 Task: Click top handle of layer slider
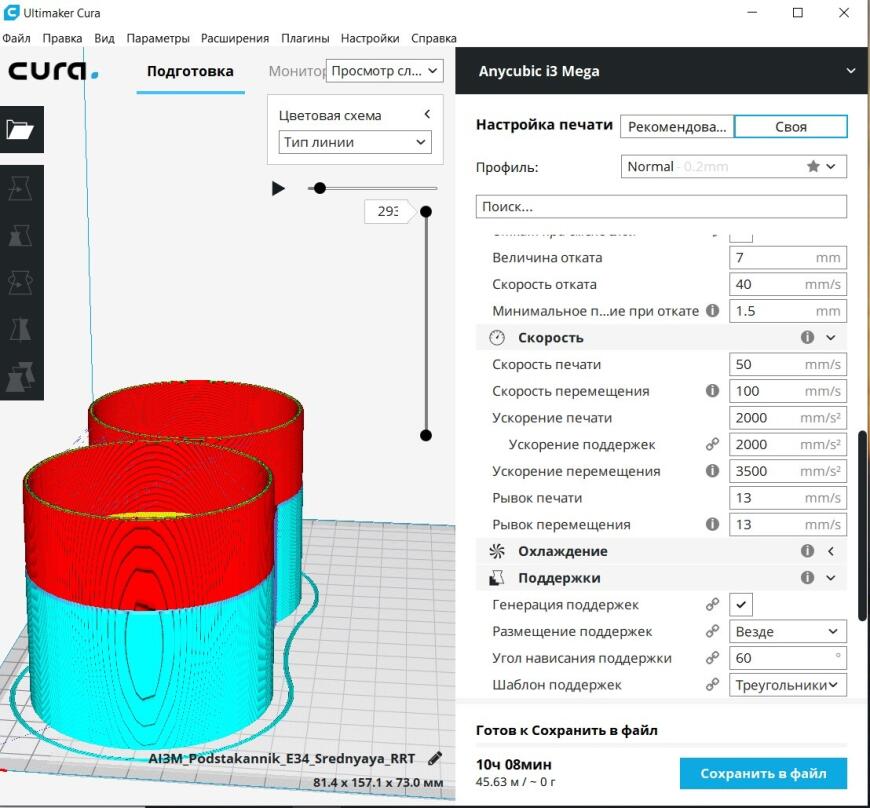pyautogui.click(x=426, y=211)
